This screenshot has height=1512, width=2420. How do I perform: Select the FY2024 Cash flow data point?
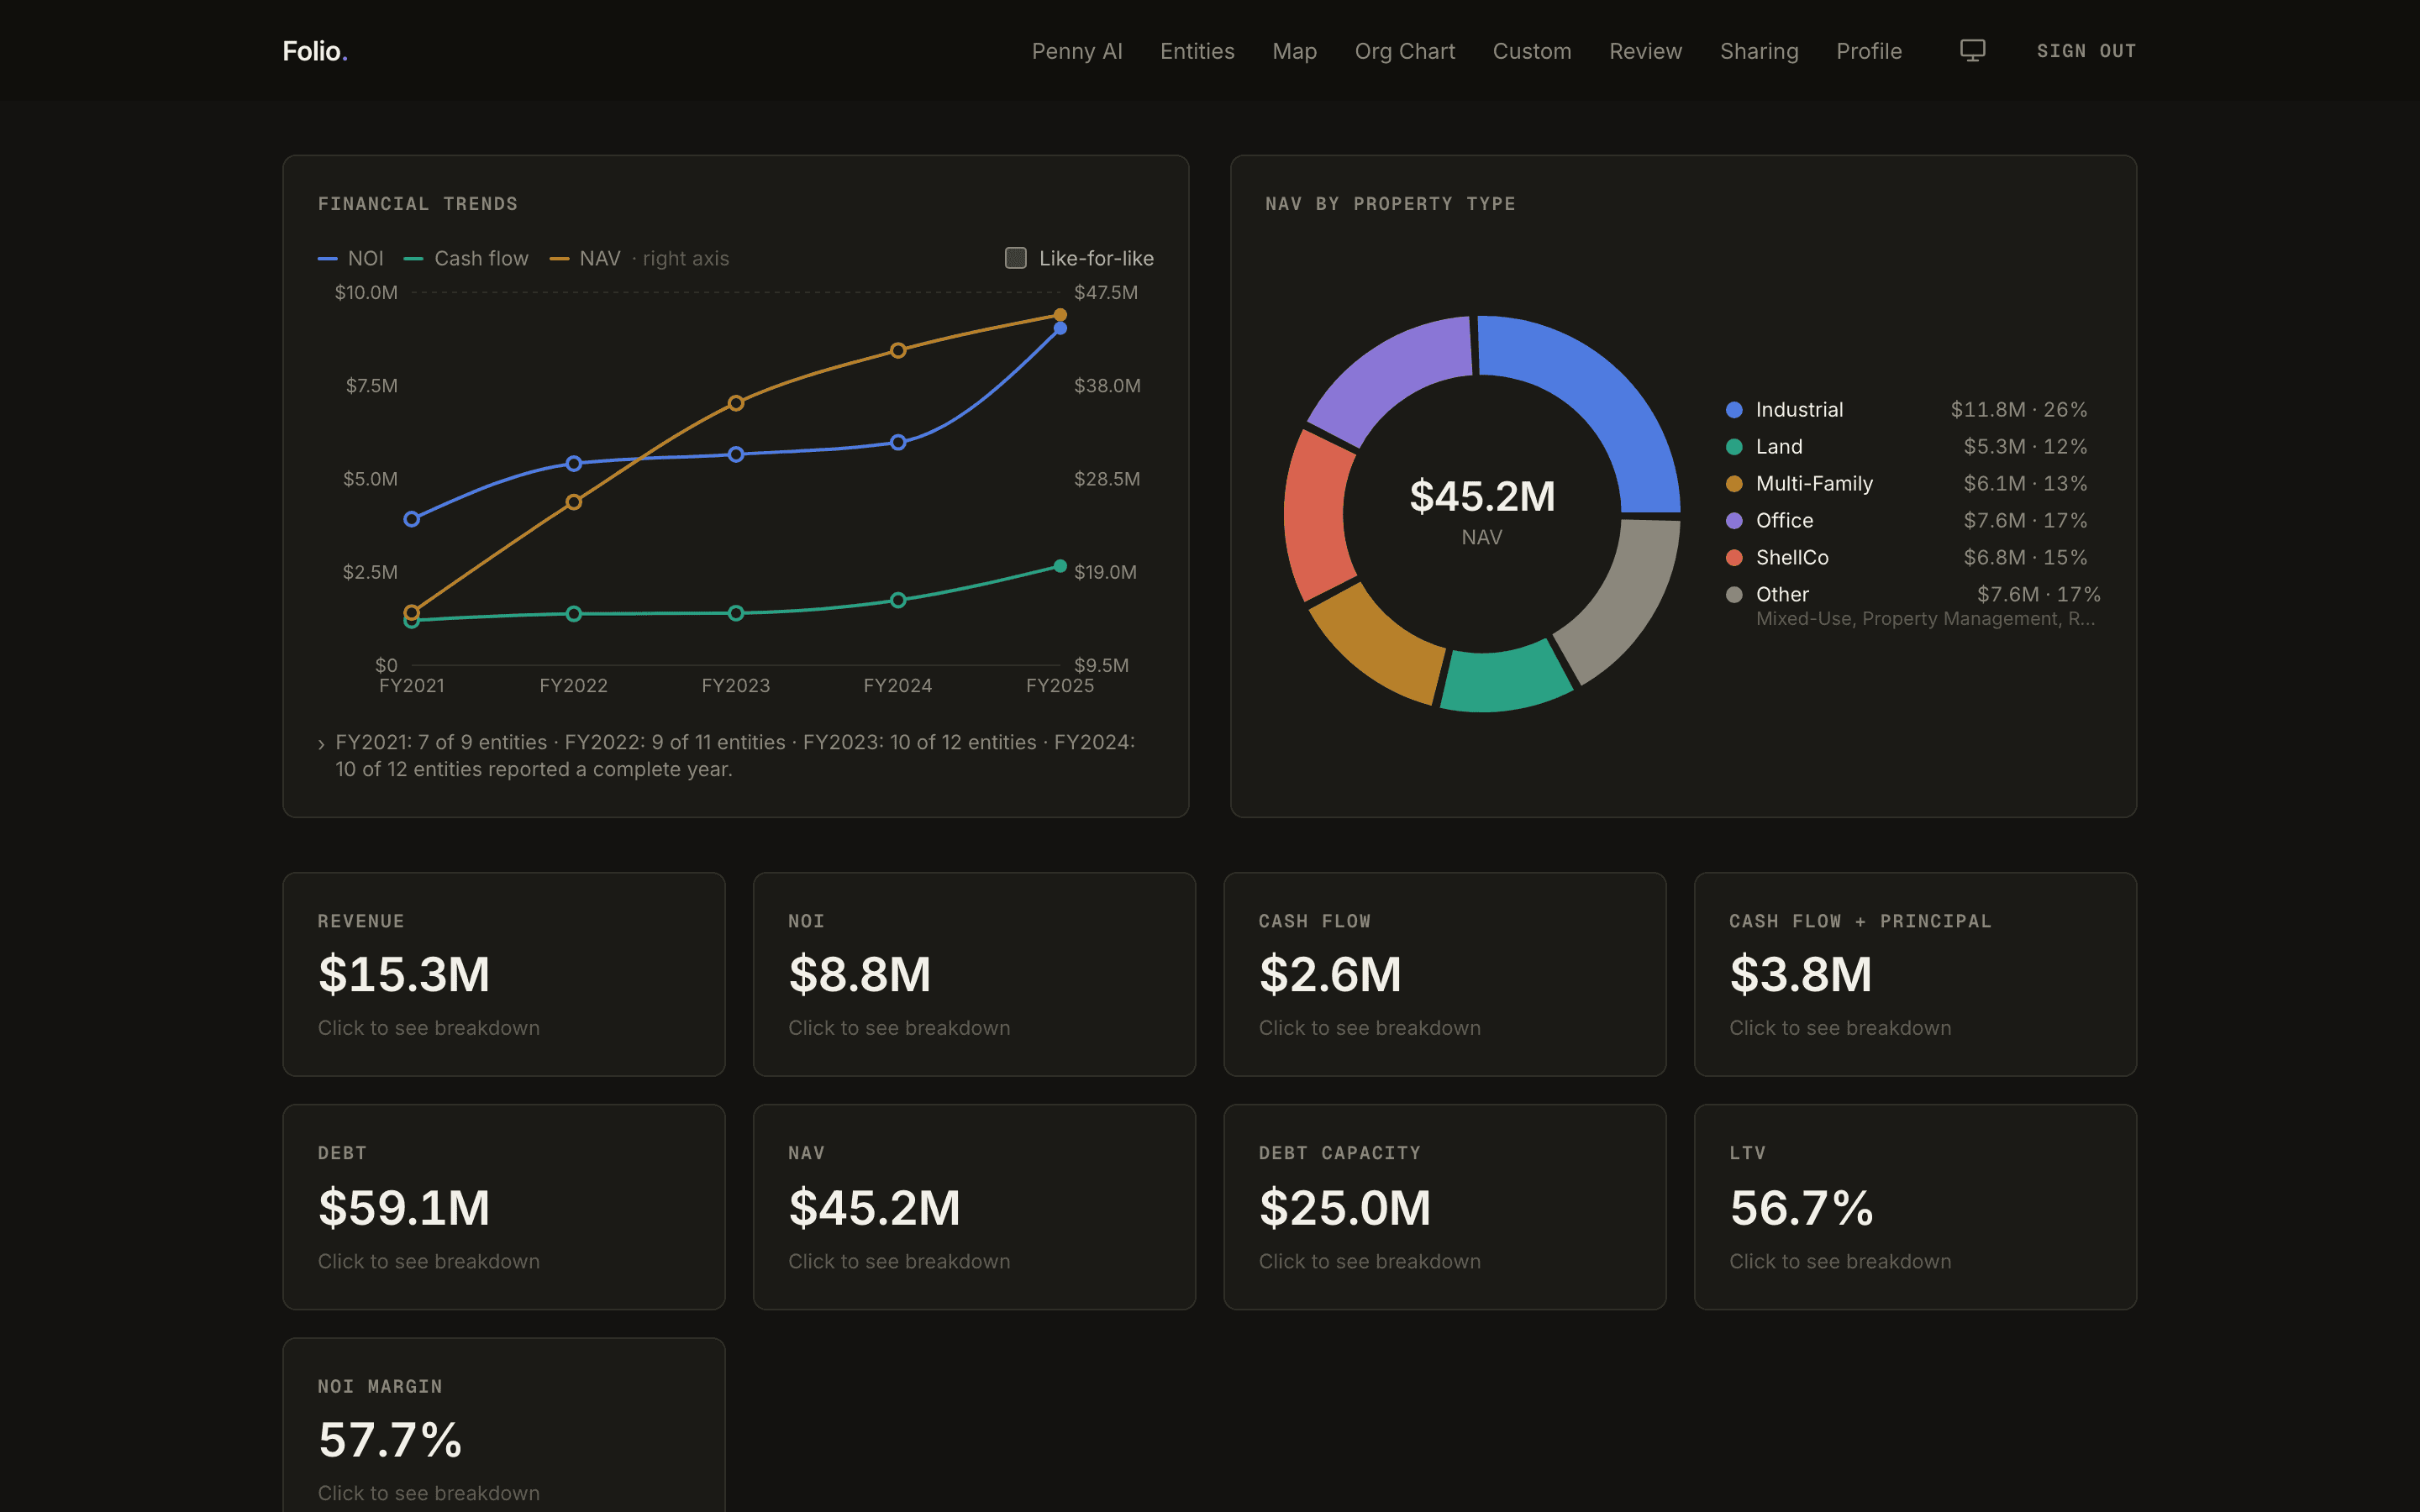point(898,600)
